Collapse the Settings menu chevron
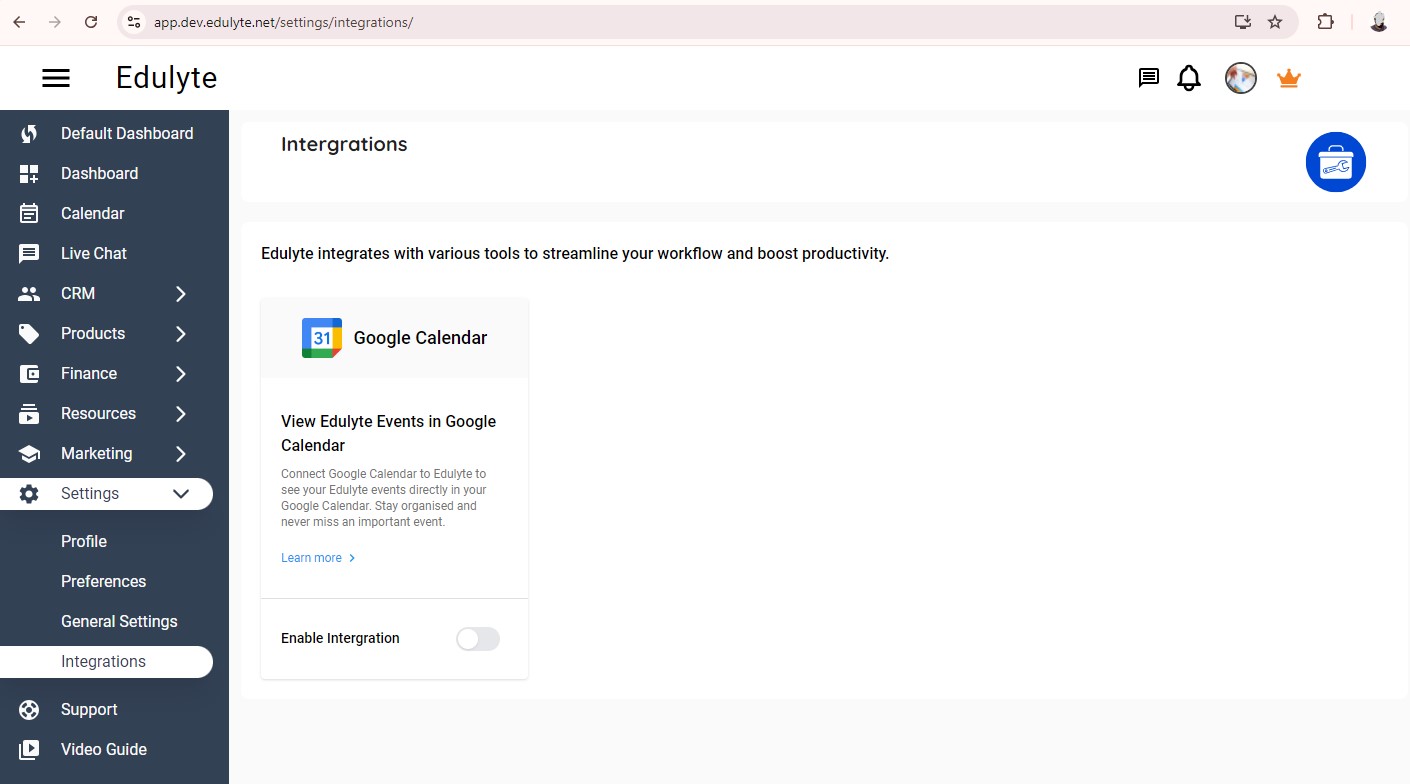 181,494
